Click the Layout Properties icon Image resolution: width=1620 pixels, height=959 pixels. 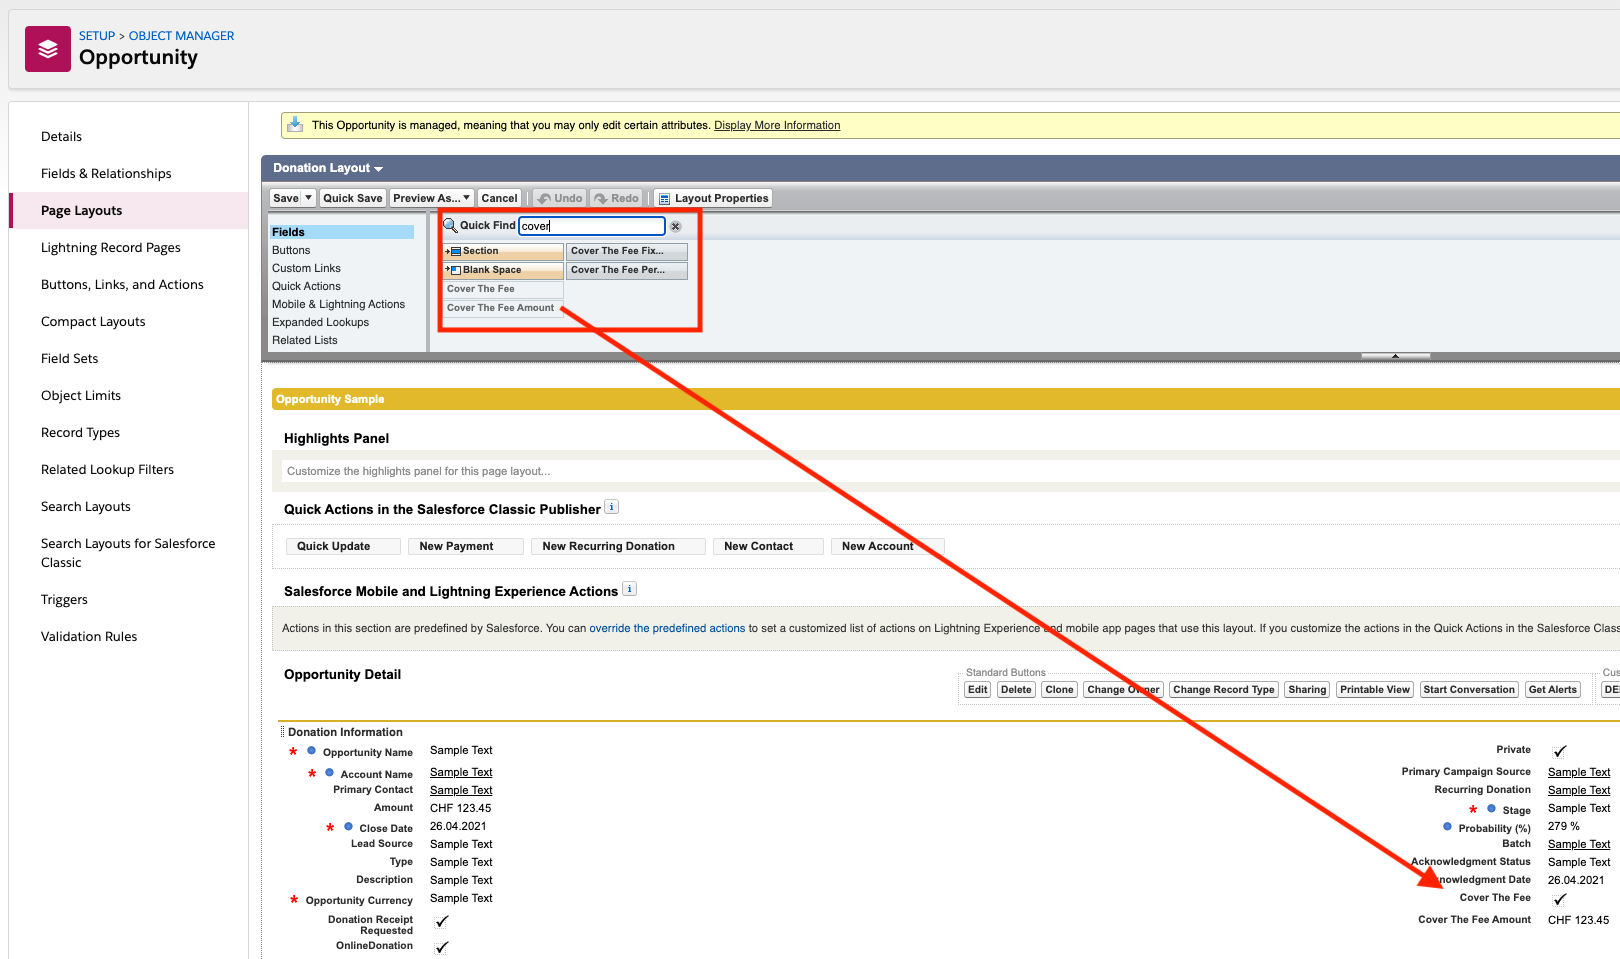664,198
